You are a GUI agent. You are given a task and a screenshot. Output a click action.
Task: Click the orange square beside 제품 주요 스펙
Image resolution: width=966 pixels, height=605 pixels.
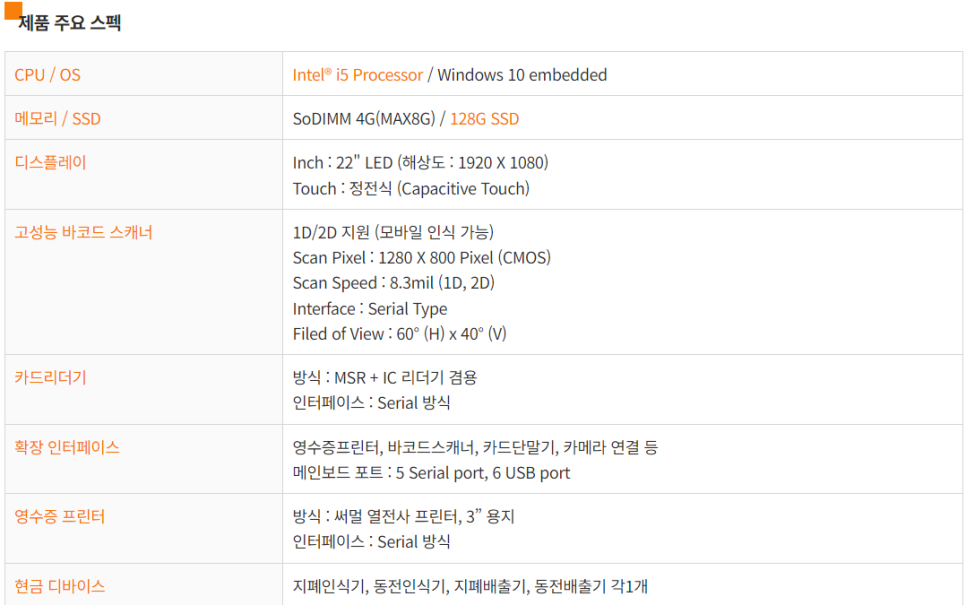click(x=13, y=10)
